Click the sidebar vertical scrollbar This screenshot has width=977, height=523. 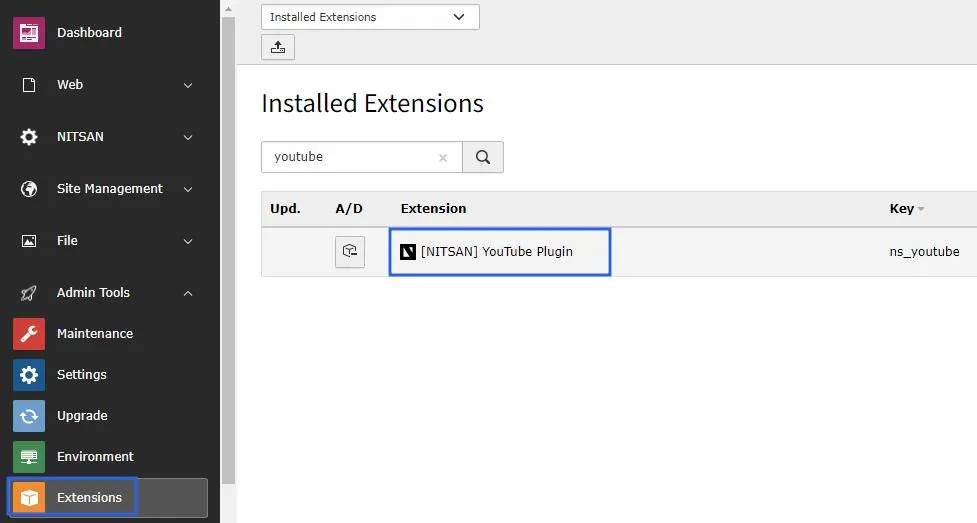point(228,251)
